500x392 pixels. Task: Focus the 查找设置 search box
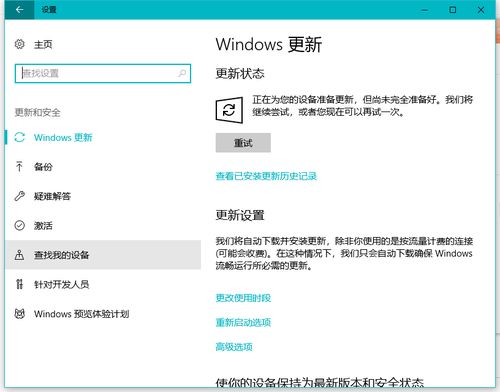(103, 73)
